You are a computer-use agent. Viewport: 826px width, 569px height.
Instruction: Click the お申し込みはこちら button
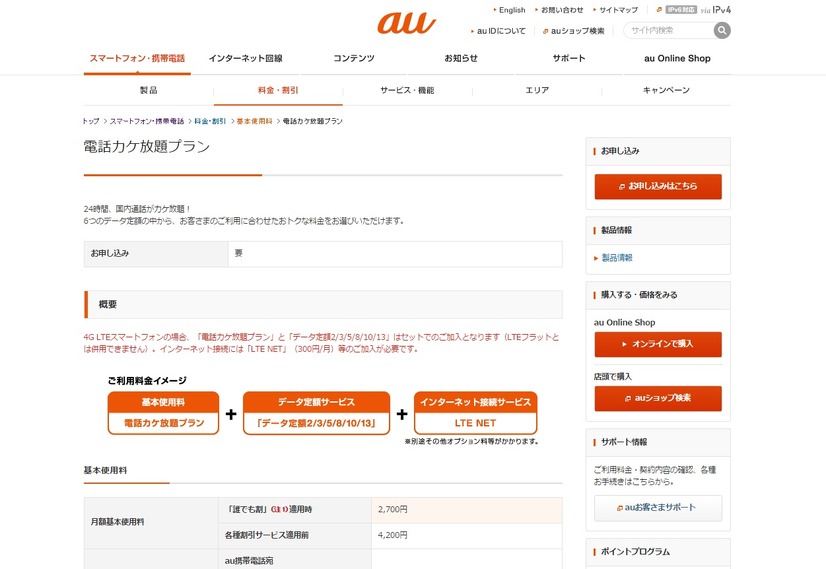658,187
